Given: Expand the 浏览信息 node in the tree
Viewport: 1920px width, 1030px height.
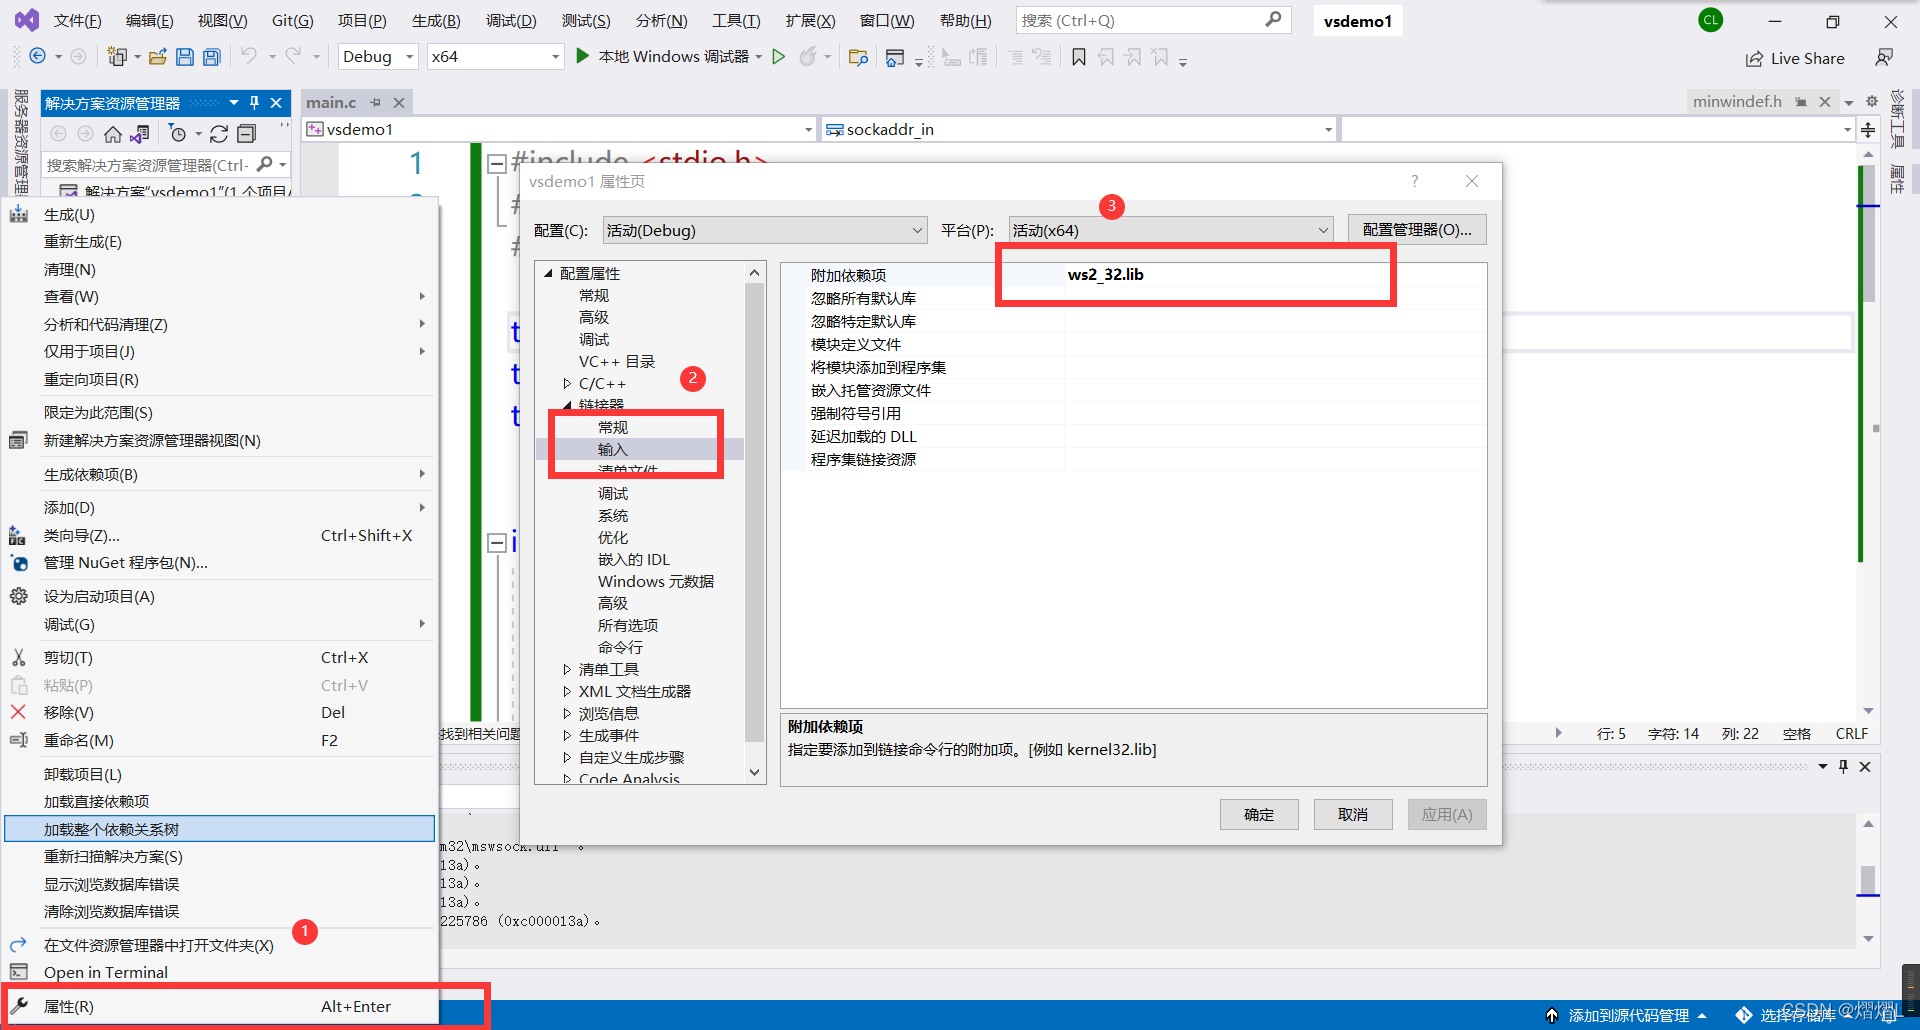Looking at the screenshot, I should [567, 714].
